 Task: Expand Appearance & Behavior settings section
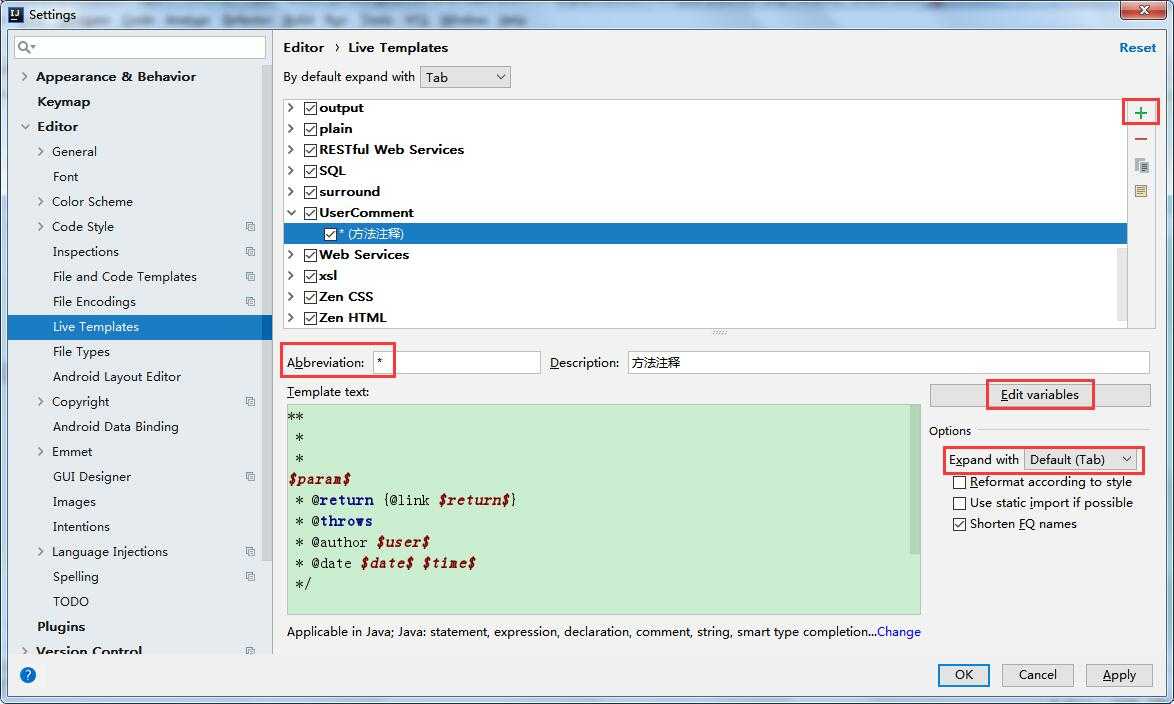point(25,76)
